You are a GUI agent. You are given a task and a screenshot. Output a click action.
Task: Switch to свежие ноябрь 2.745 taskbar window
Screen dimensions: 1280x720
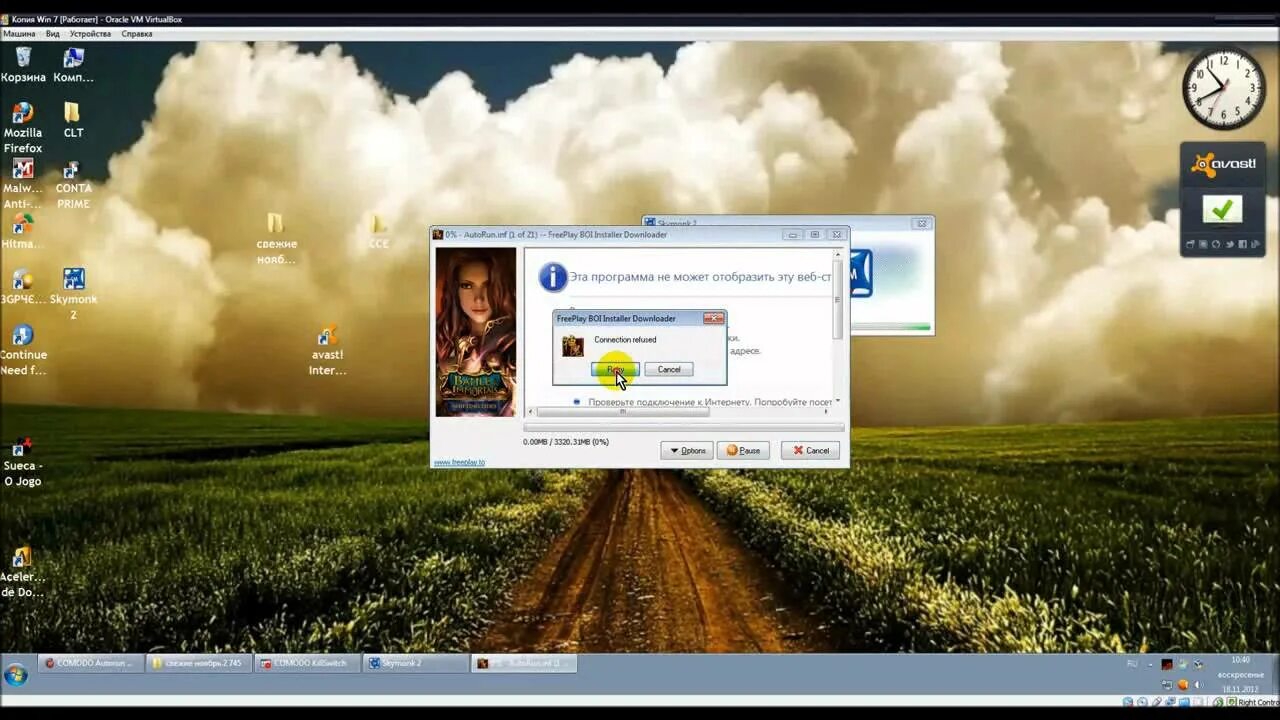pos(197,663)
